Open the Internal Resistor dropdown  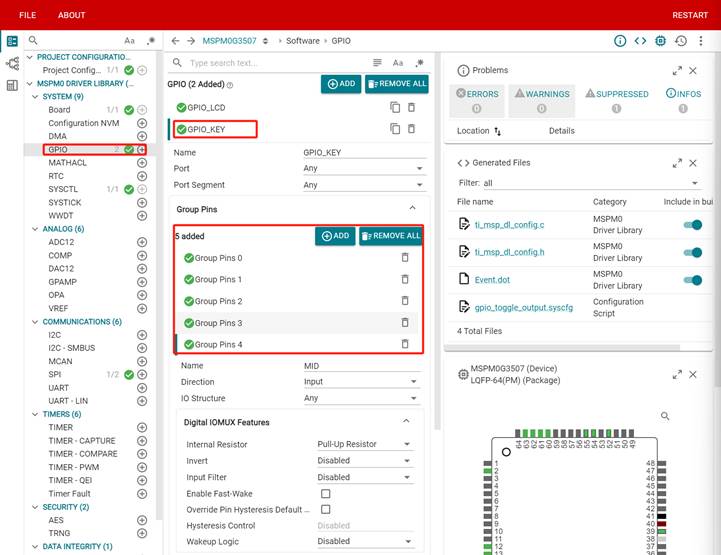click(364, 444)
